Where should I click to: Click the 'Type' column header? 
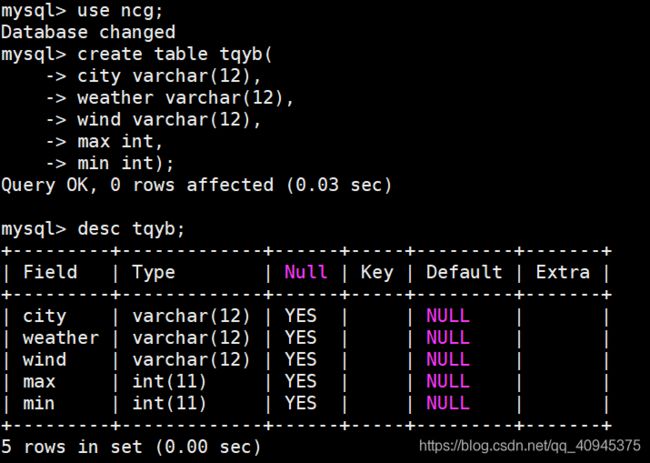[154, 273]
